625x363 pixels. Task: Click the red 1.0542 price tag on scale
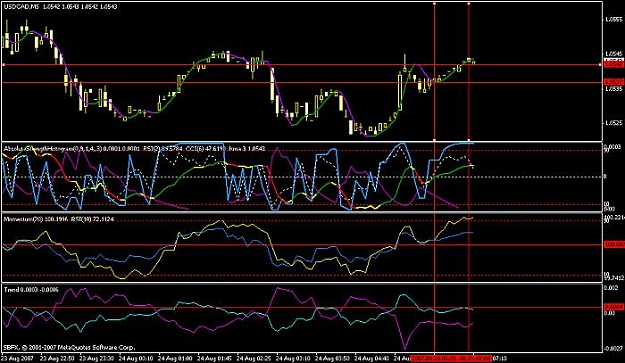[x=614, y=64]
